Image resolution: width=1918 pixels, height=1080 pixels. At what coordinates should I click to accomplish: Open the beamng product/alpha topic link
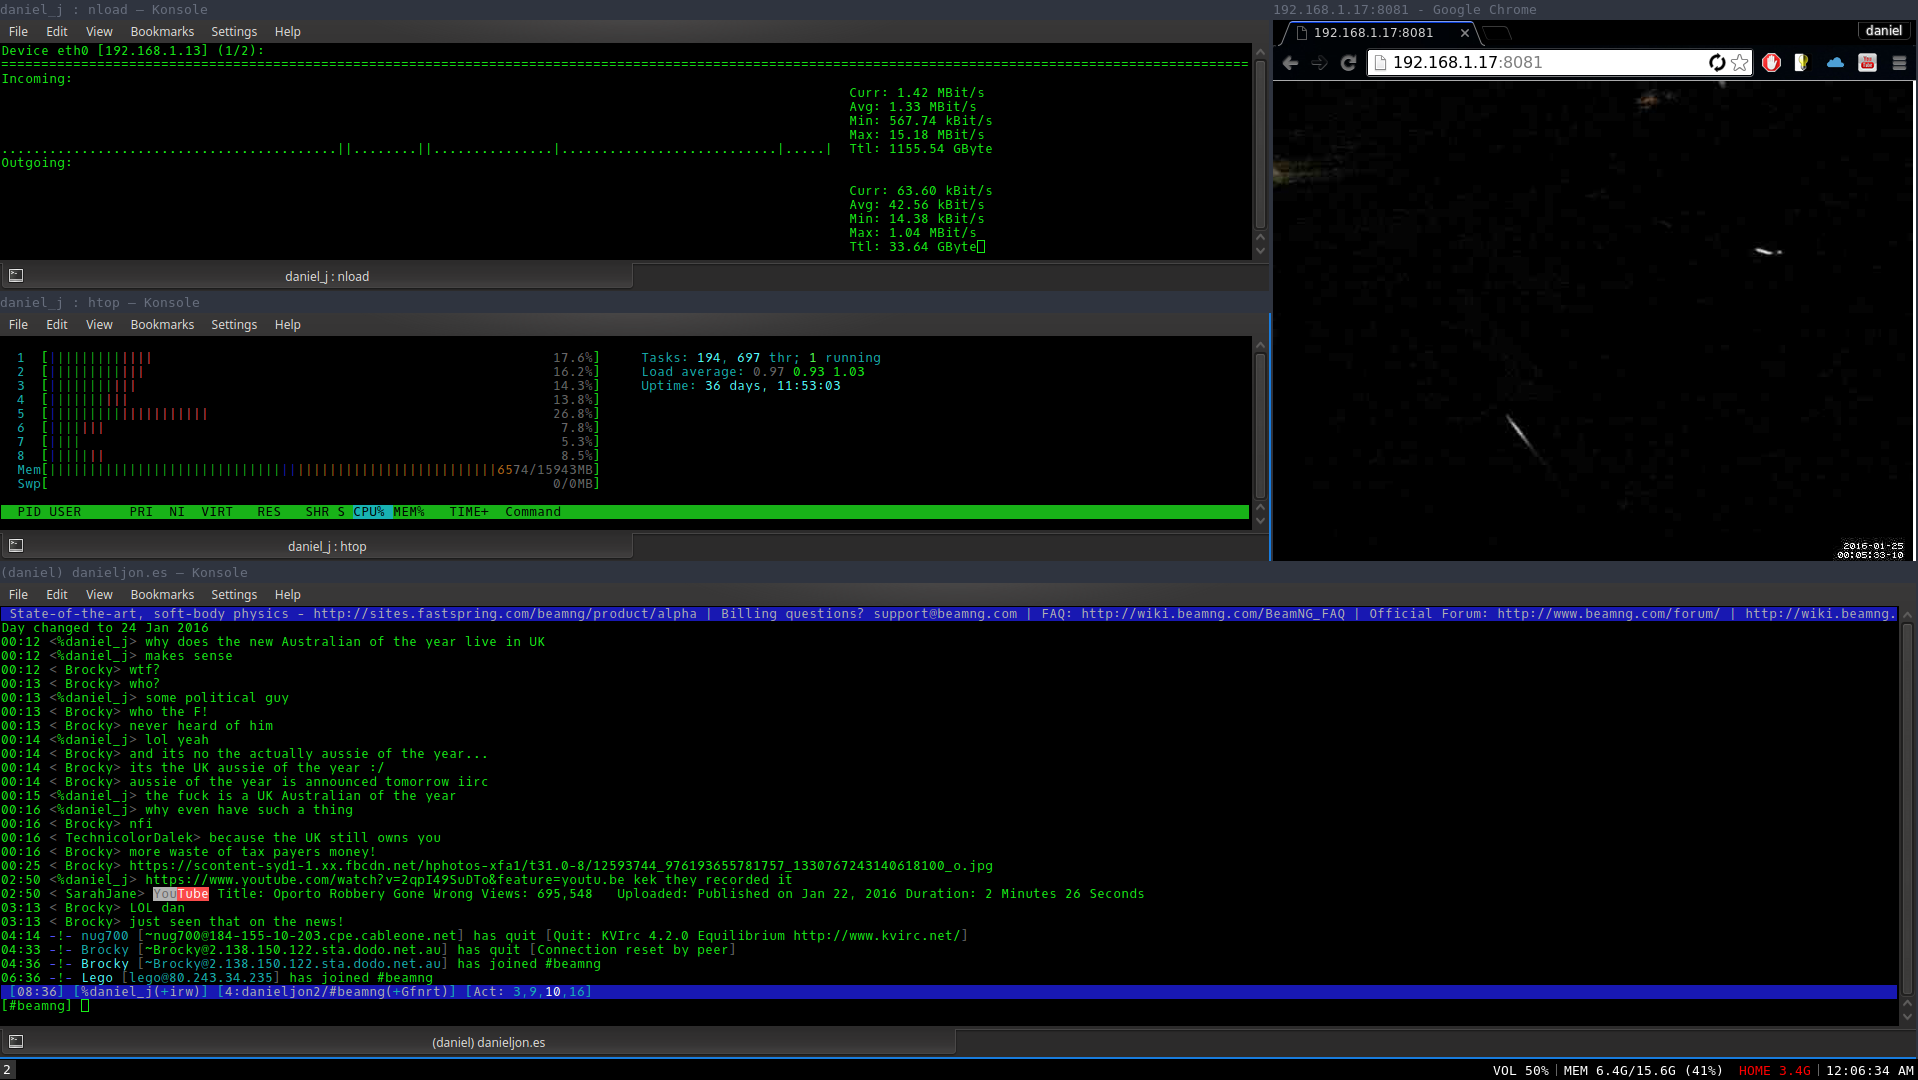(x=505, y=614)
